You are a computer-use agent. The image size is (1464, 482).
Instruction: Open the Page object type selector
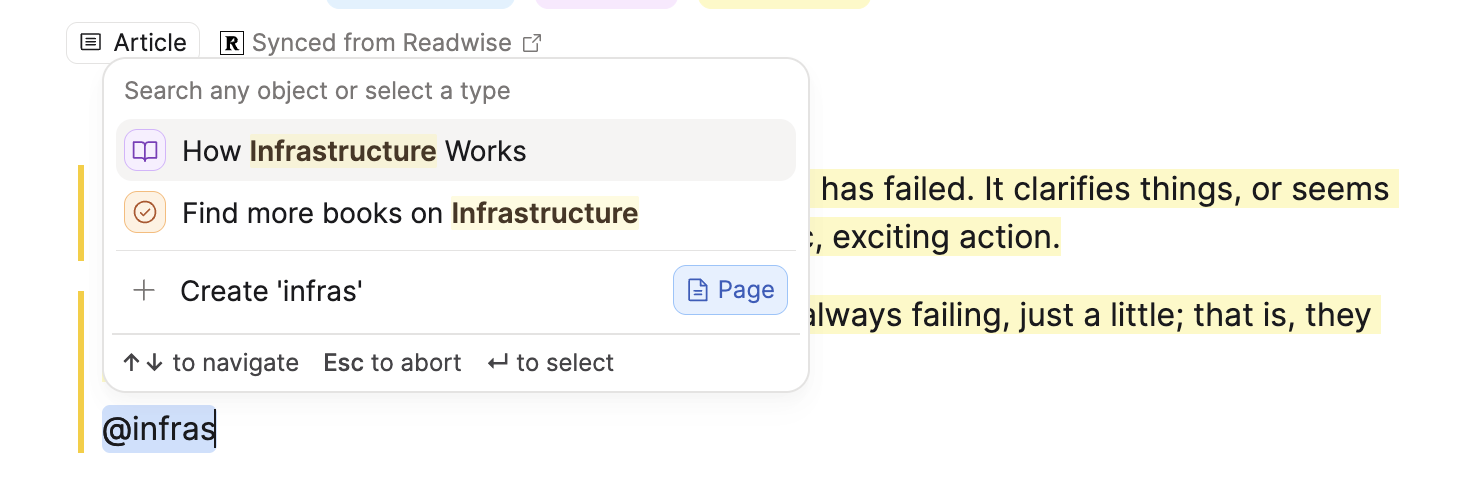(731, 290)
